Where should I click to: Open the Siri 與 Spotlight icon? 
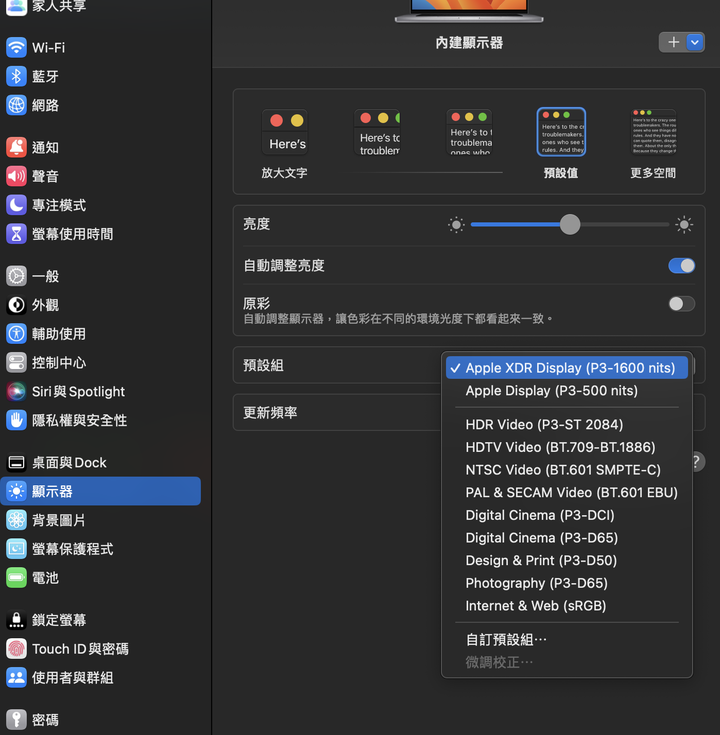point(16,391)
